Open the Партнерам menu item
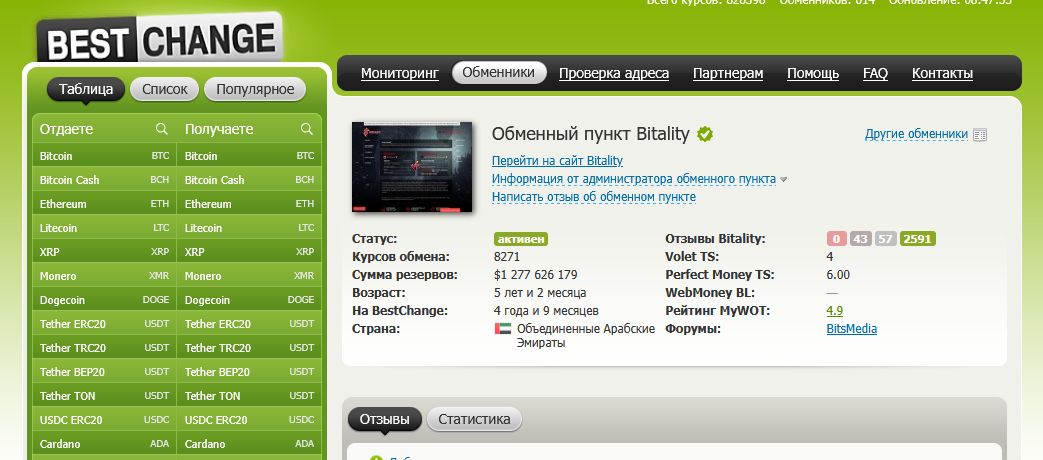The image size is (1043, 460). pos(728,73)
